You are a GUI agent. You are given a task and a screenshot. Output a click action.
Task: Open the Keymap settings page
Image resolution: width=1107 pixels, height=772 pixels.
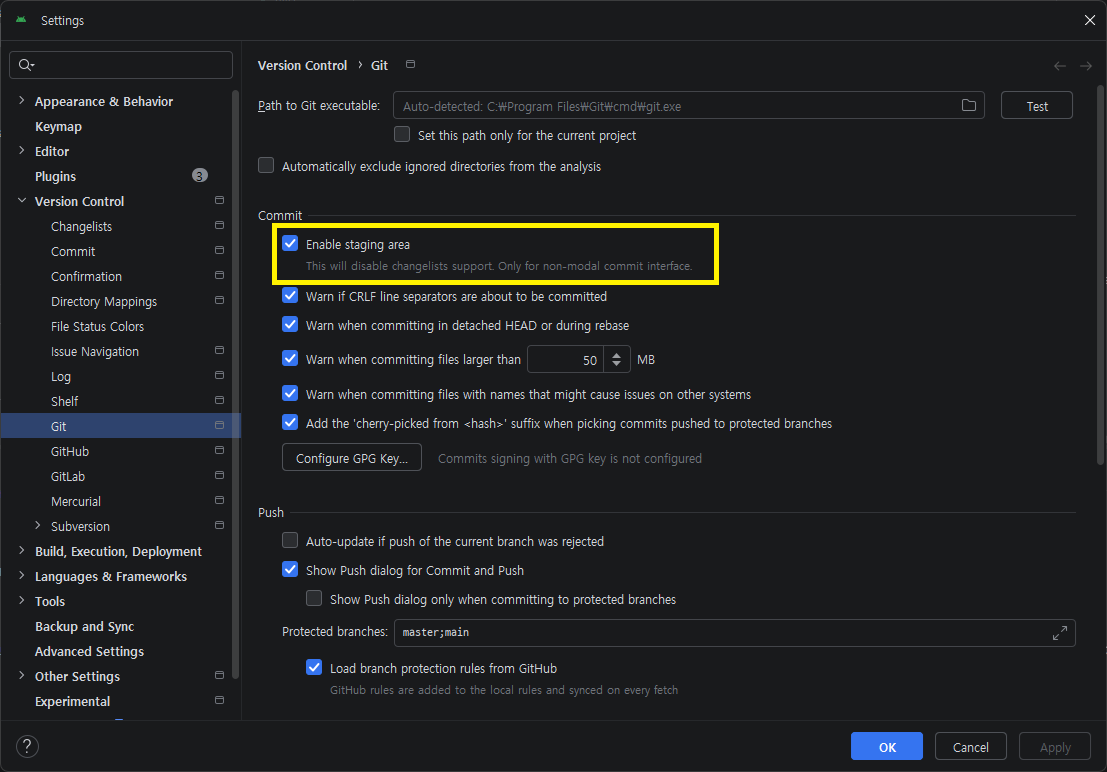pyautogui.click(x=59, y=126)
